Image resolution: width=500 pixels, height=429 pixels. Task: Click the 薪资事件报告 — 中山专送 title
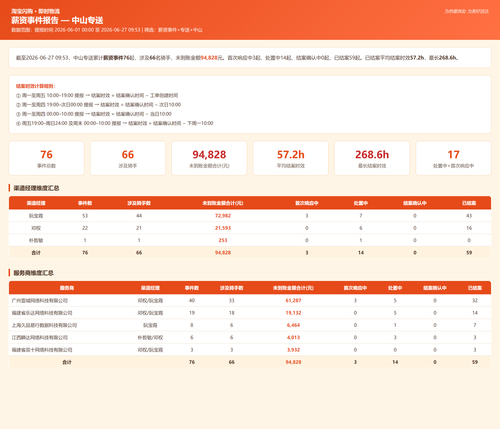coord(57,20)
